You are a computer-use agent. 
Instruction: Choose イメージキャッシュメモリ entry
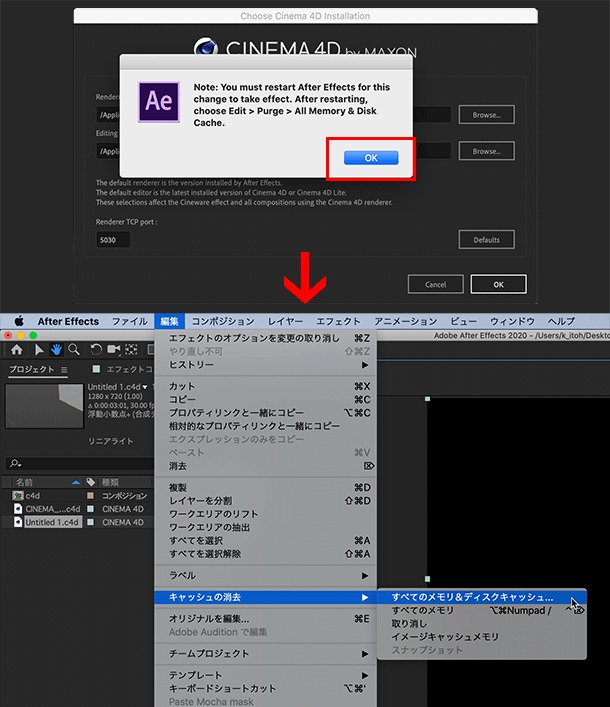click(482, 637)
